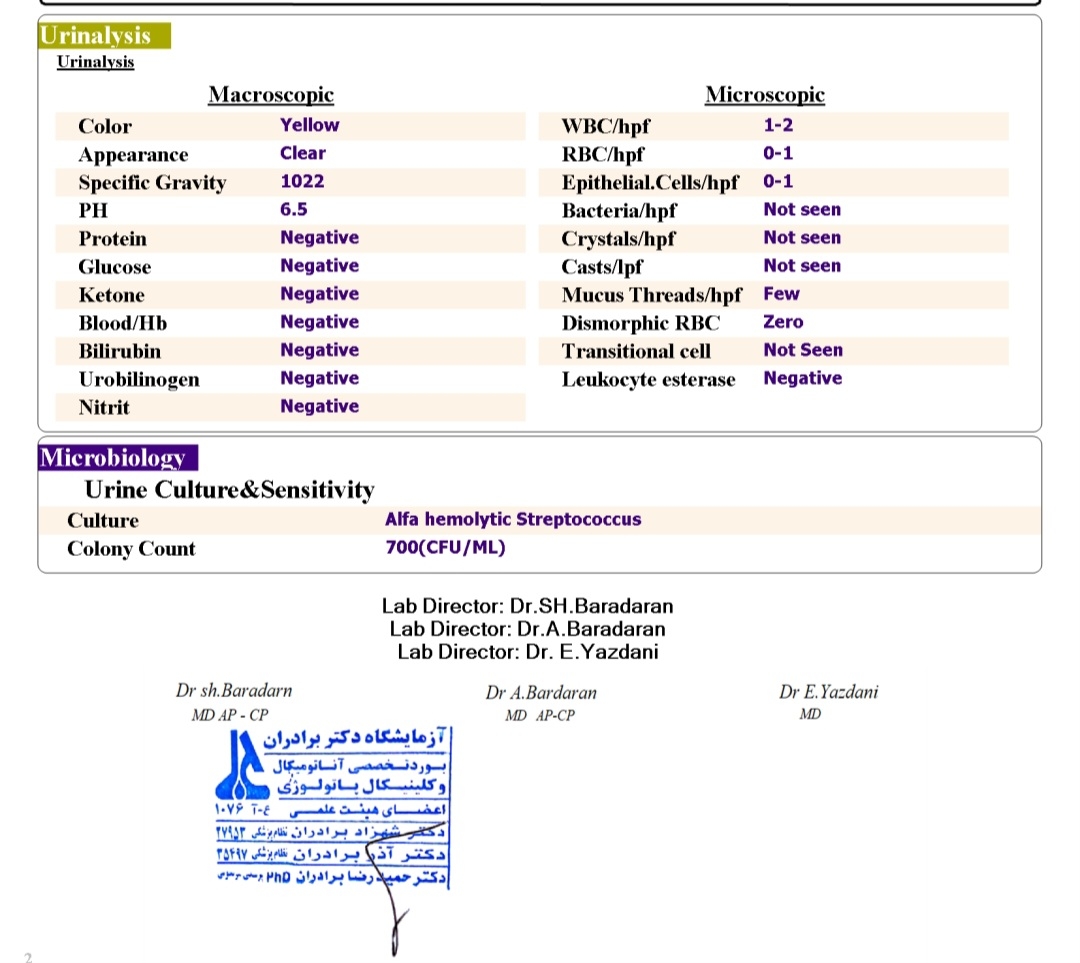Click the underlined Urinalysis subtitle
The image size is (1080, 963).
click(96, 62)
